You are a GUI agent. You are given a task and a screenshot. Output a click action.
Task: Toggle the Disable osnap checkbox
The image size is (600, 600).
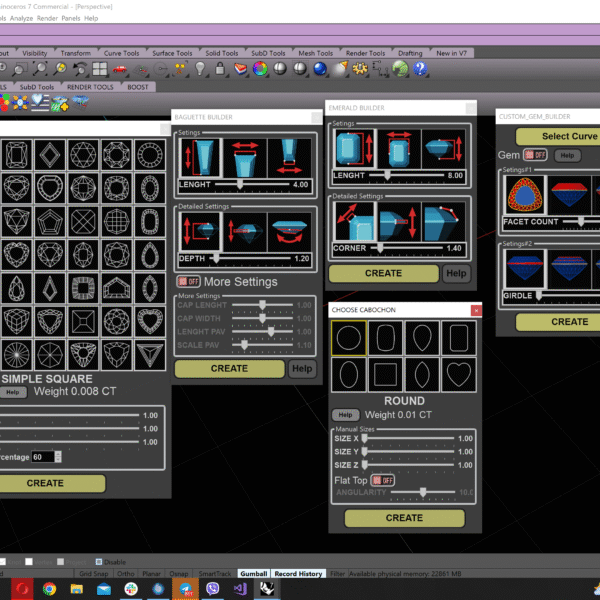point(98,562)
